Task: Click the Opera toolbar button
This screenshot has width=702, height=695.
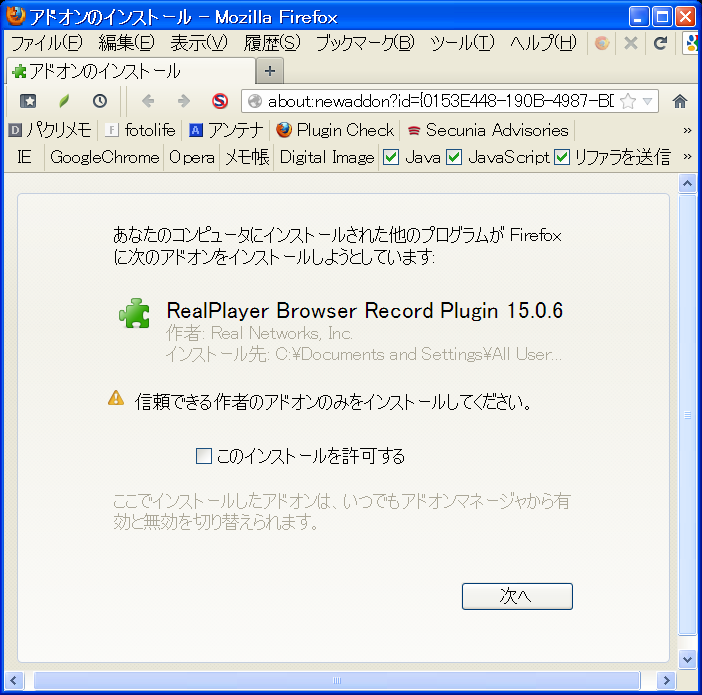Action: click(192, 157)
